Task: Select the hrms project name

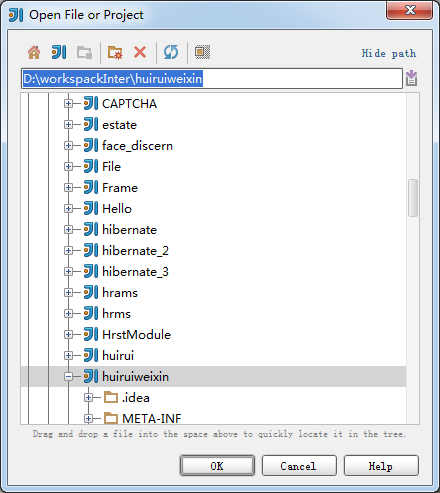Action: pos(116,314)
